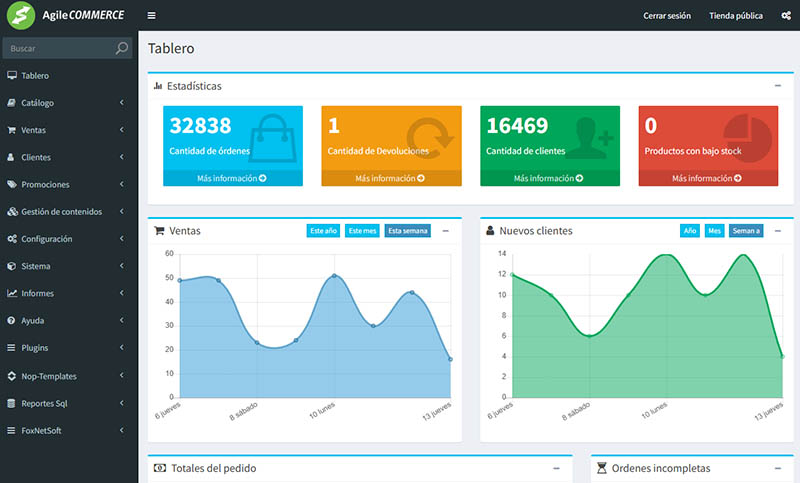Click the Clientes user icon in sidebar

coord(11,157)
